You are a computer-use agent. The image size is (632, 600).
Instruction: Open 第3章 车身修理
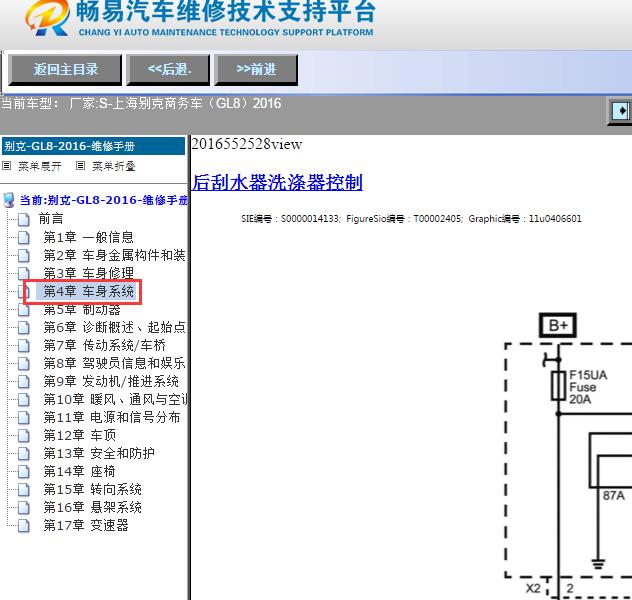pyautogui.click(x=89, y=273)
